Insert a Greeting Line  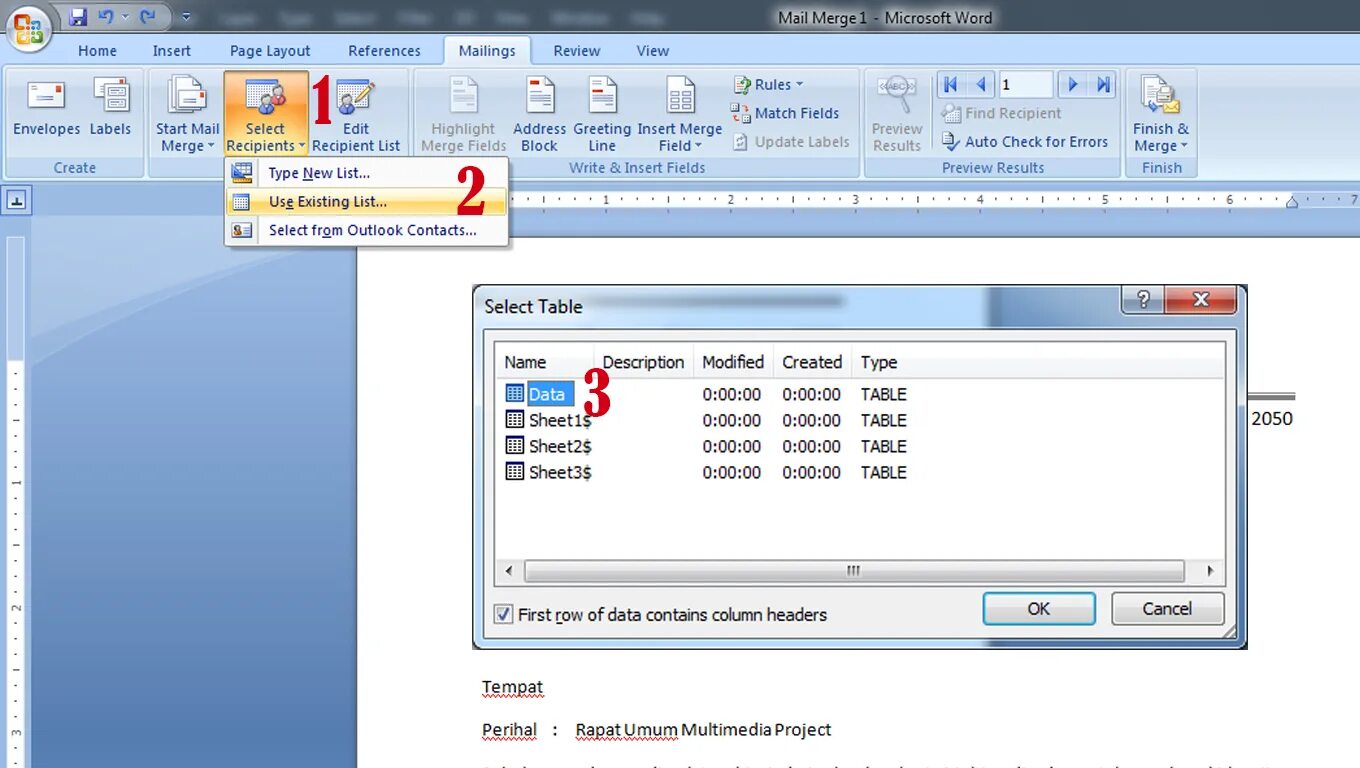602,114
